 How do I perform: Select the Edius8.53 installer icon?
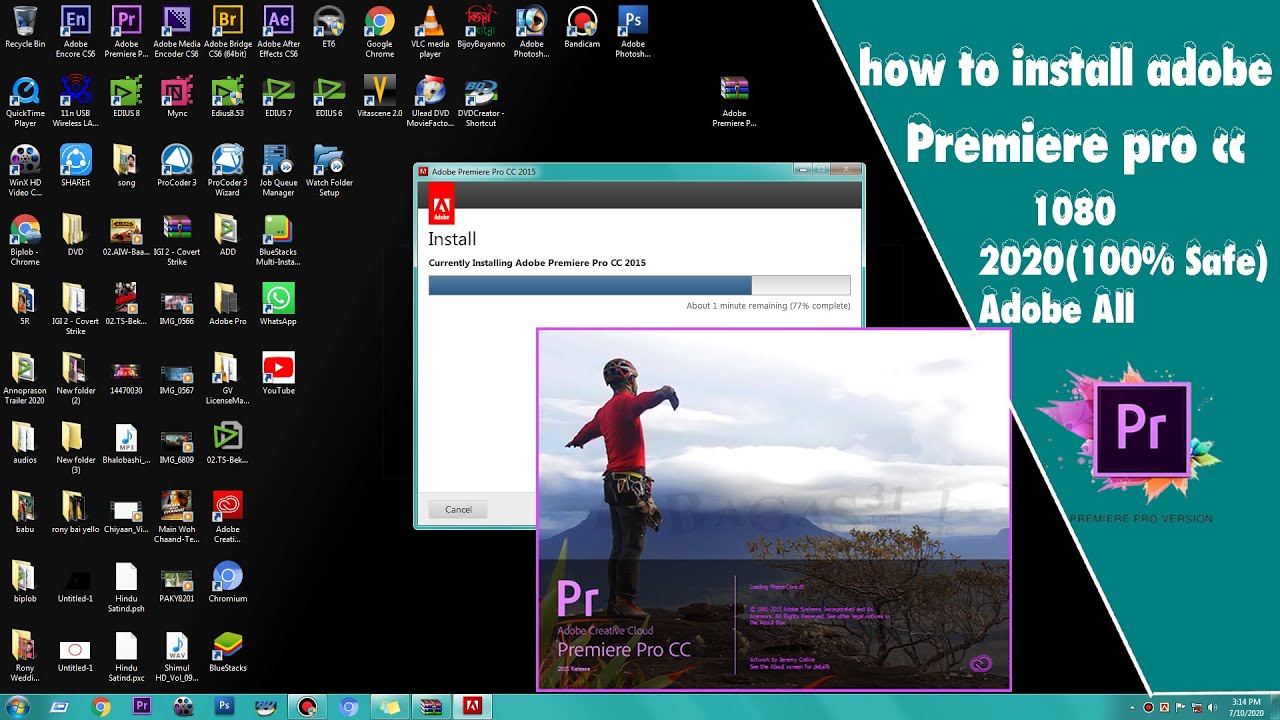228,97
